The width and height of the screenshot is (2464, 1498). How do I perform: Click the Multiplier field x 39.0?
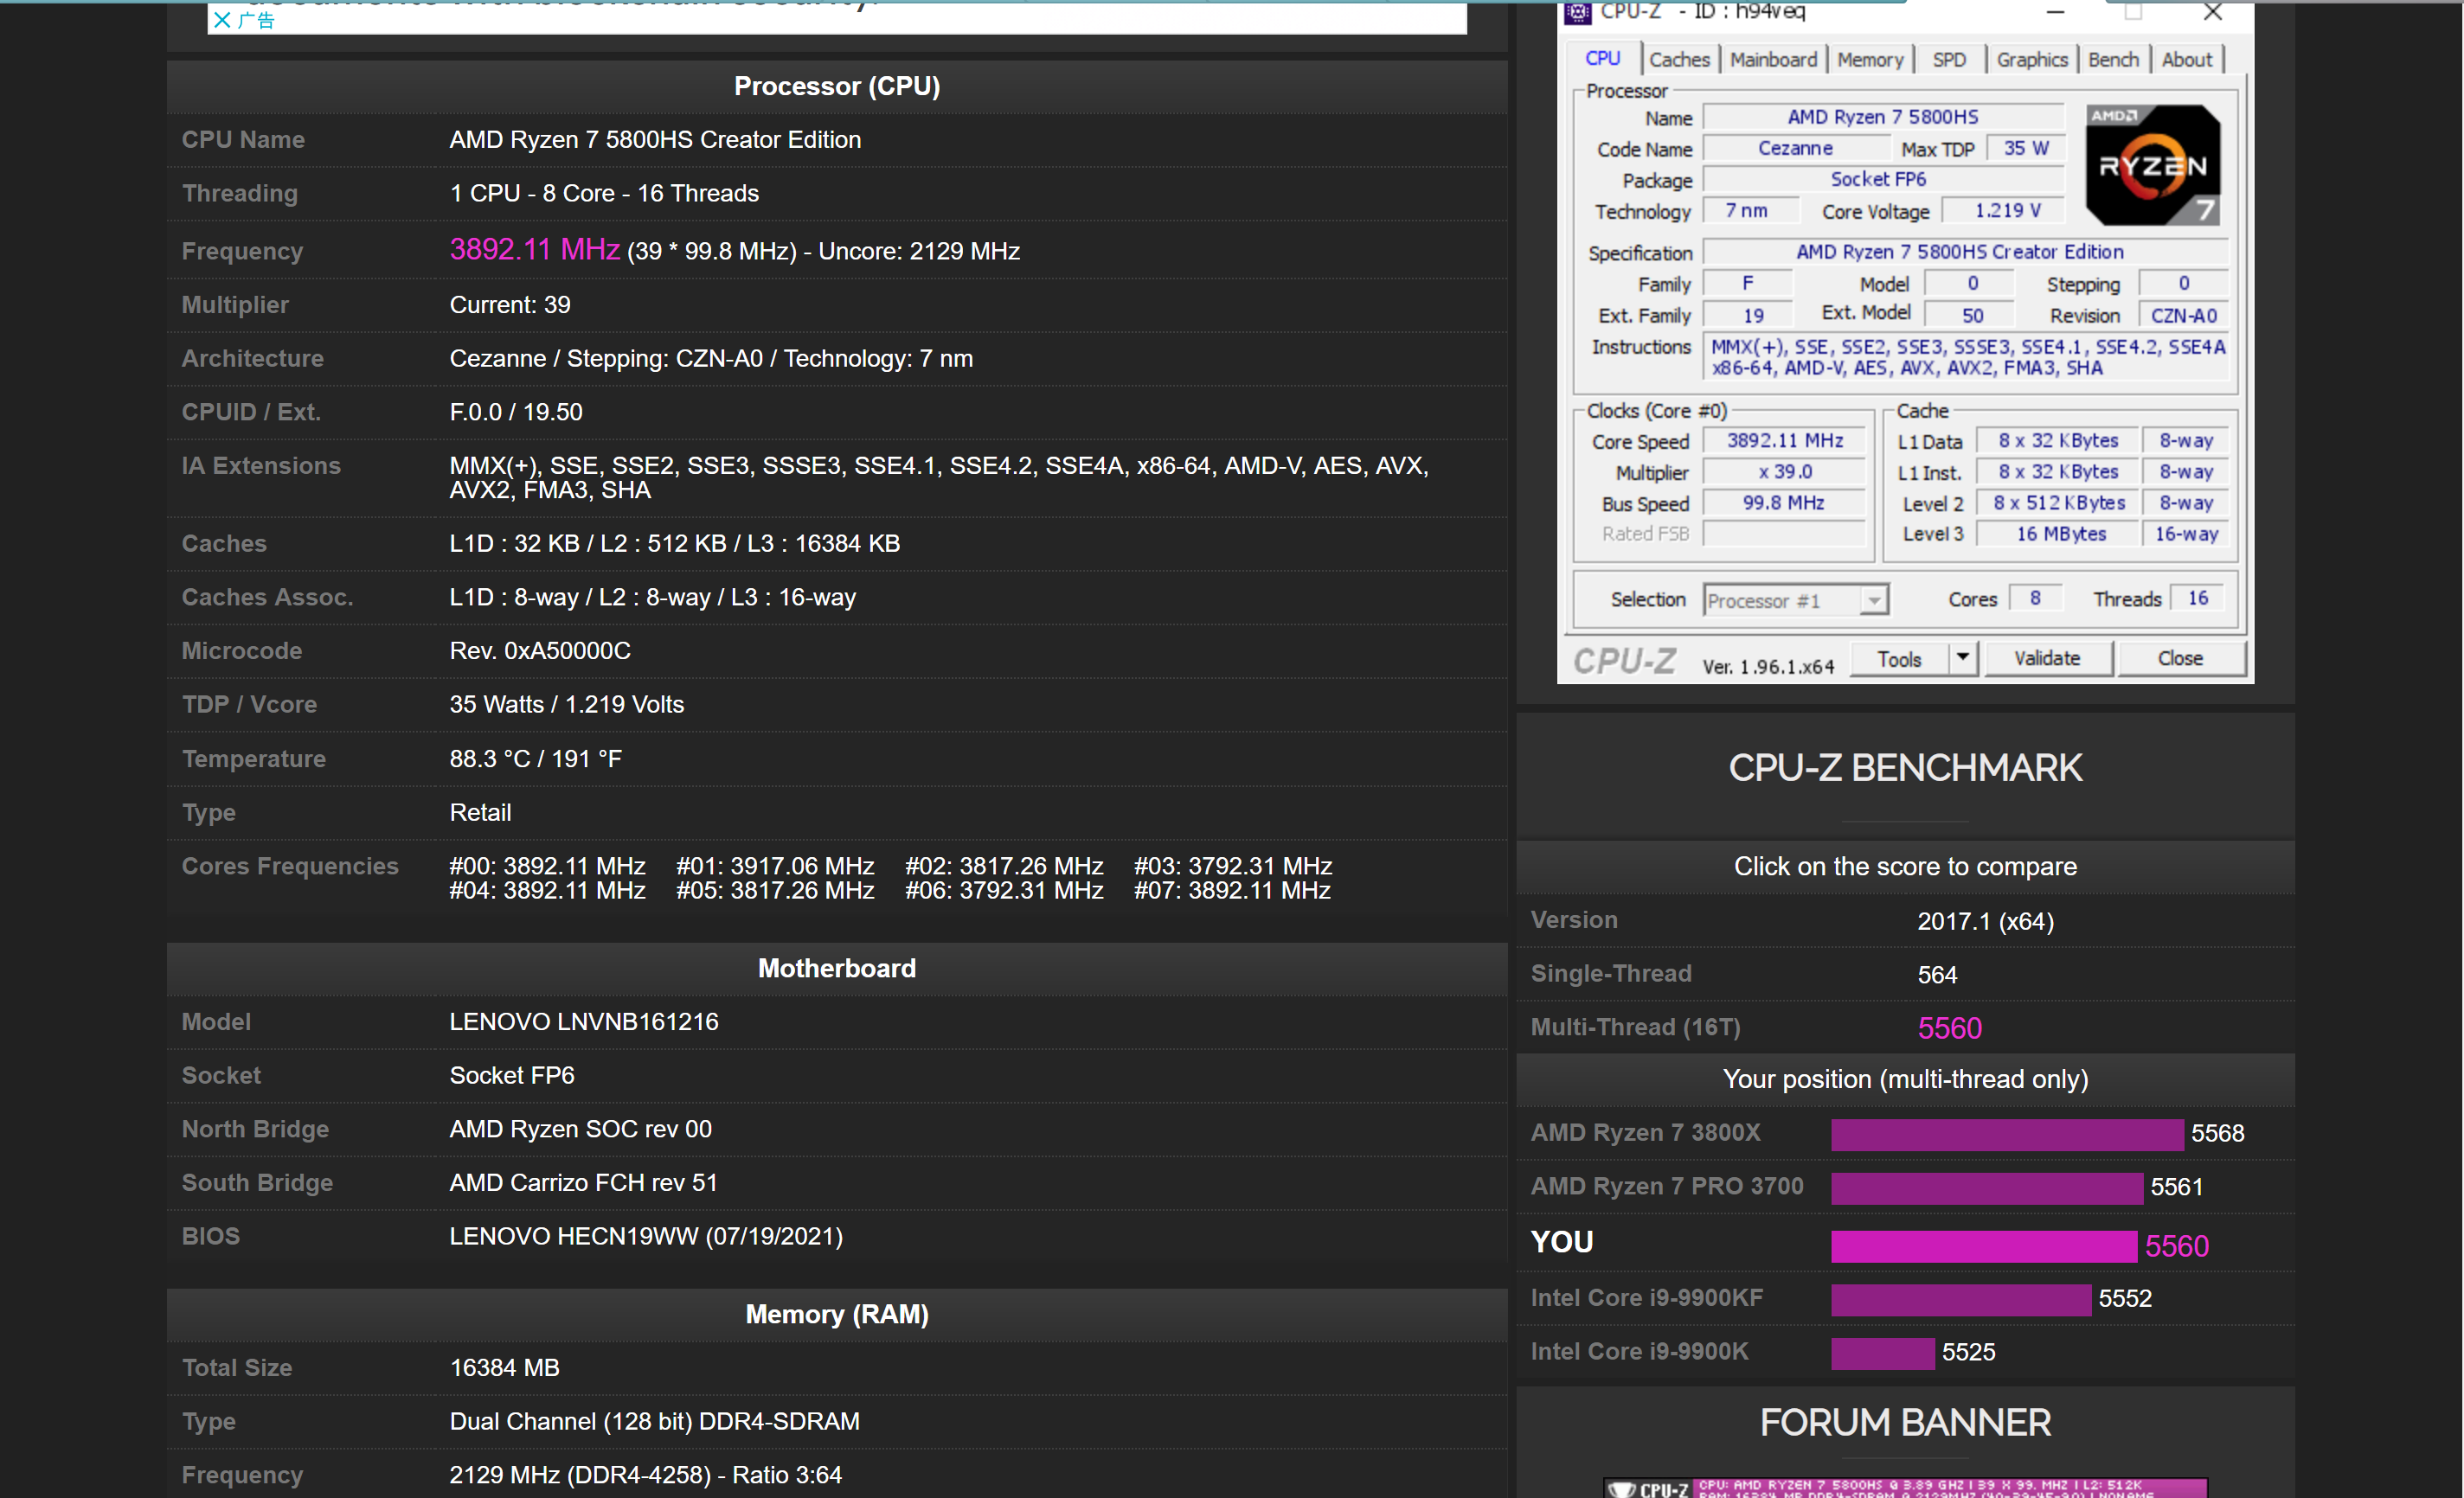[x=1784, y=472]
